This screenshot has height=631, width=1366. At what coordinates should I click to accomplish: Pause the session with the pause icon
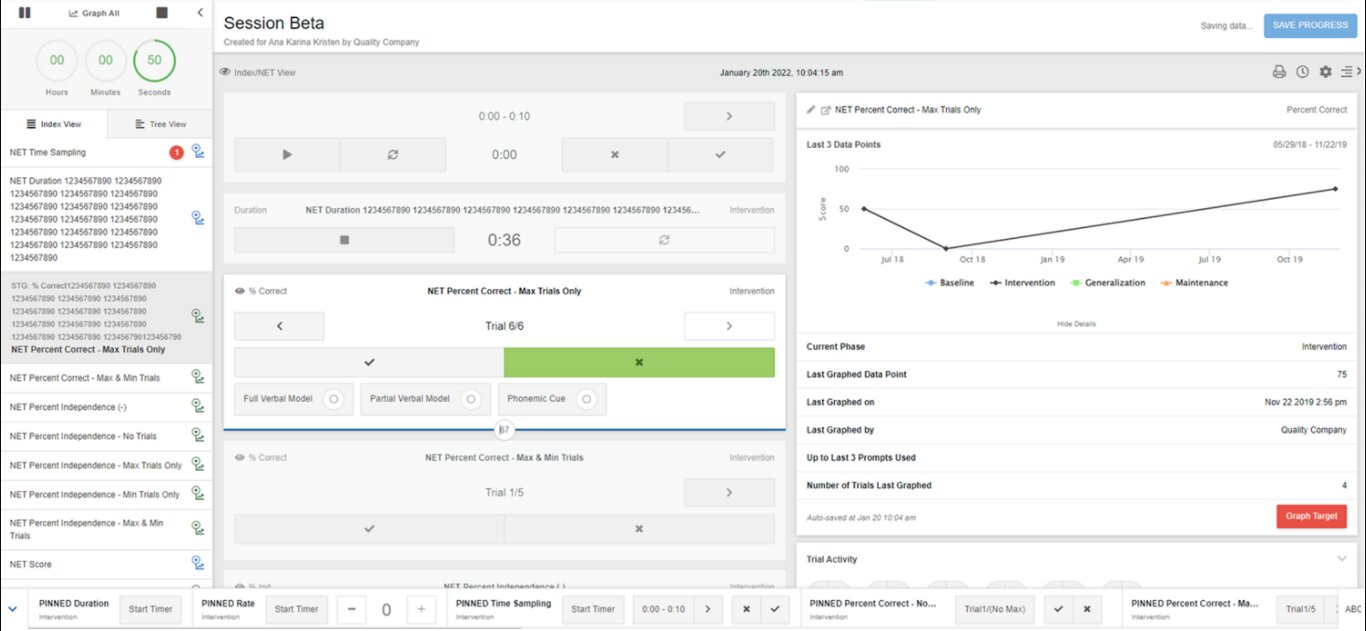tap(25, 13)
